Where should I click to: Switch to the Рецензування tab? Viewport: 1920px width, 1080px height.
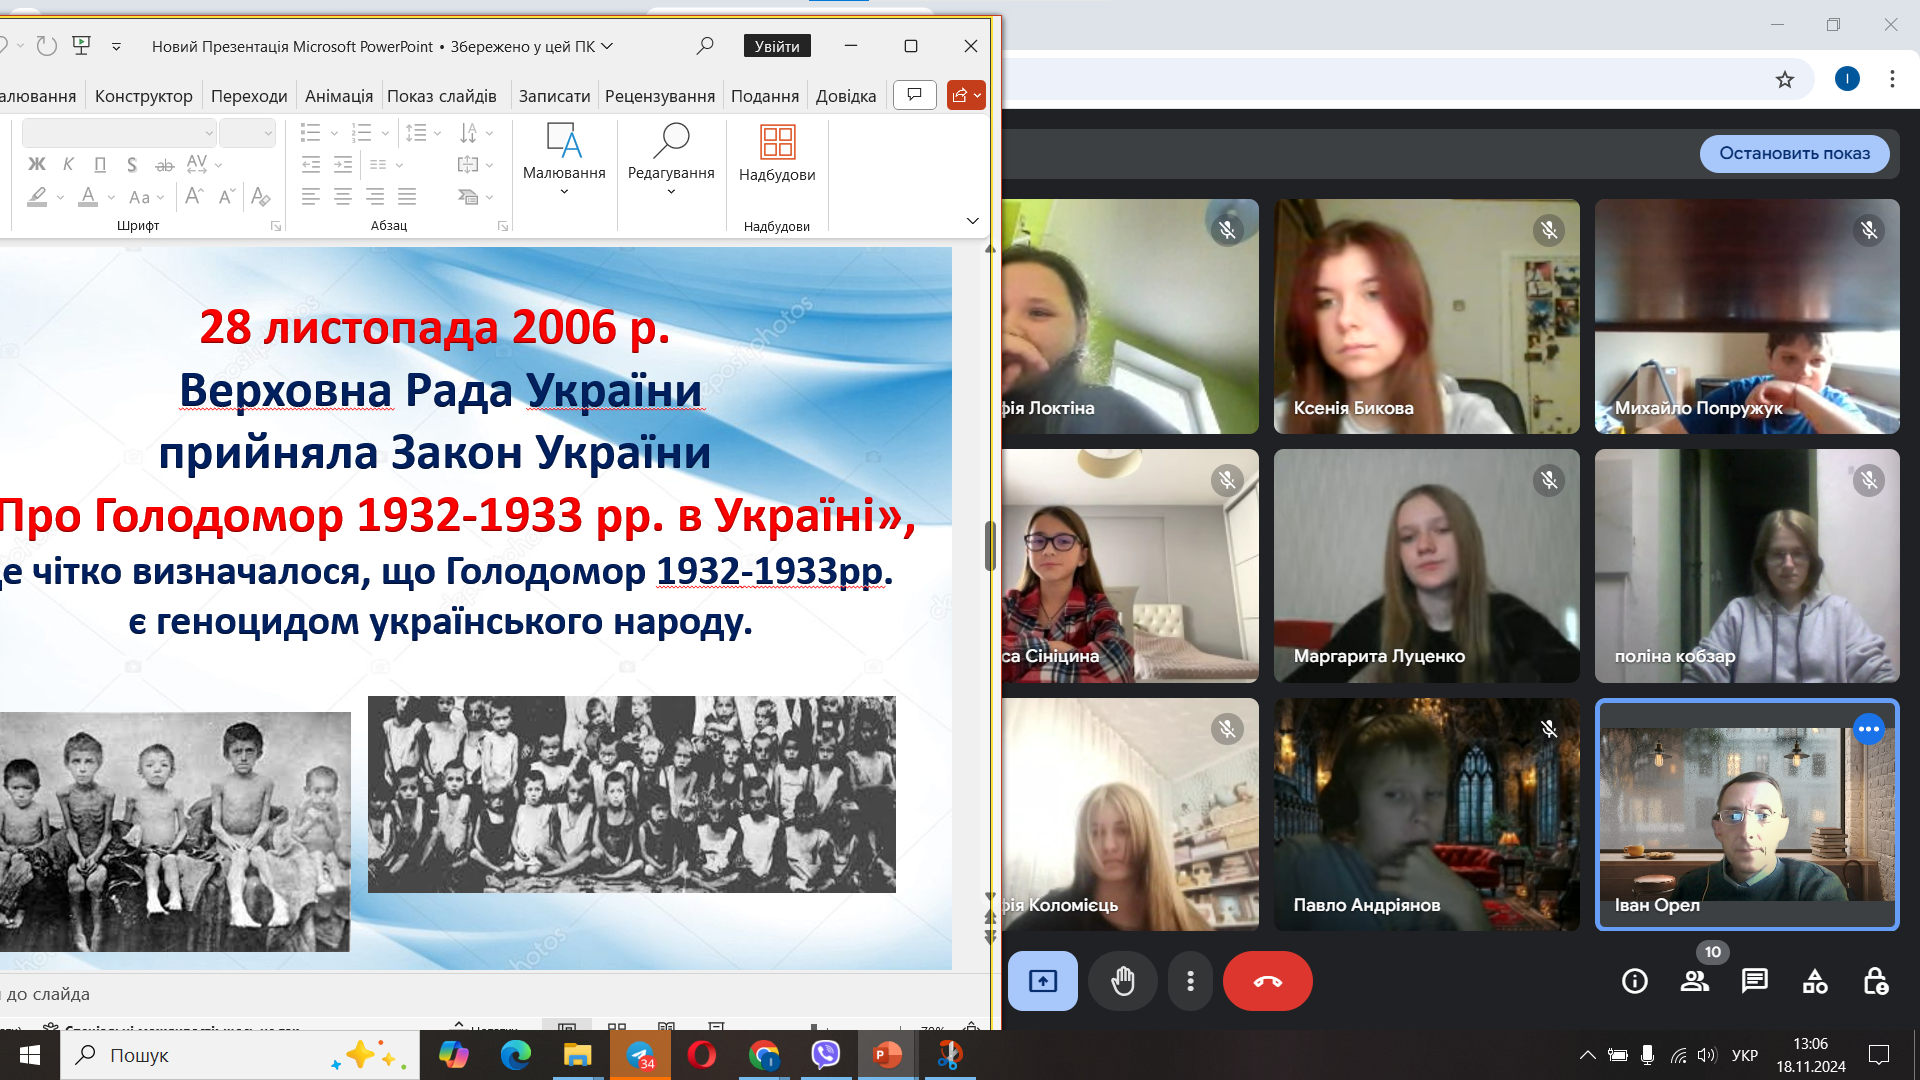click(x=659, y=96)
